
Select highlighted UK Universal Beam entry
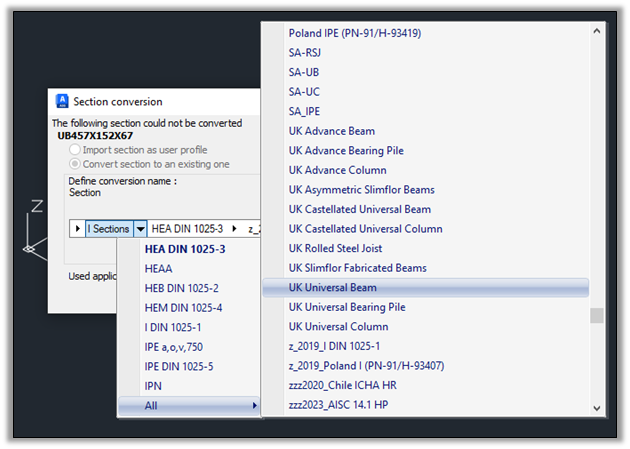[x=425, y=288]
